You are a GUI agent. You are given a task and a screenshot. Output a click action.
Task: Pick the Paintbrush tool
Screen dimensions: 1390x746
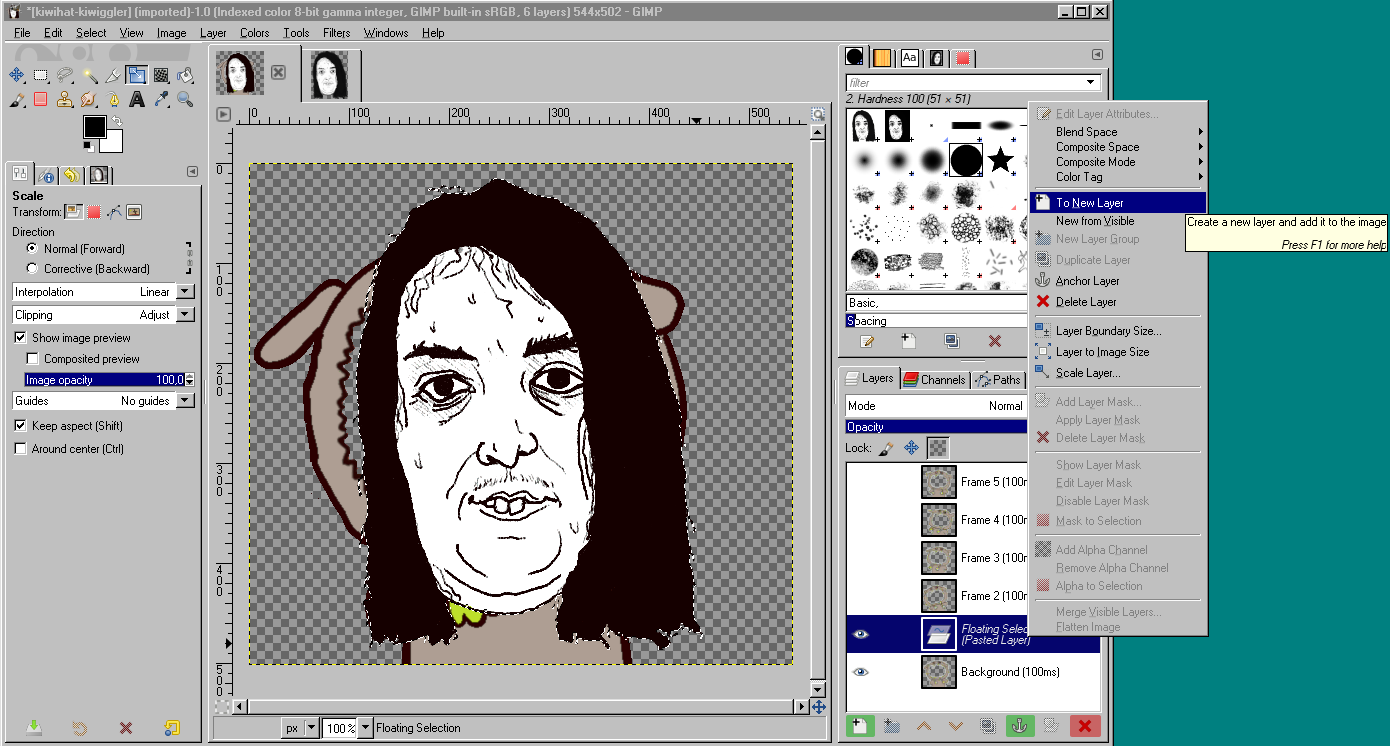pos(16,99)
